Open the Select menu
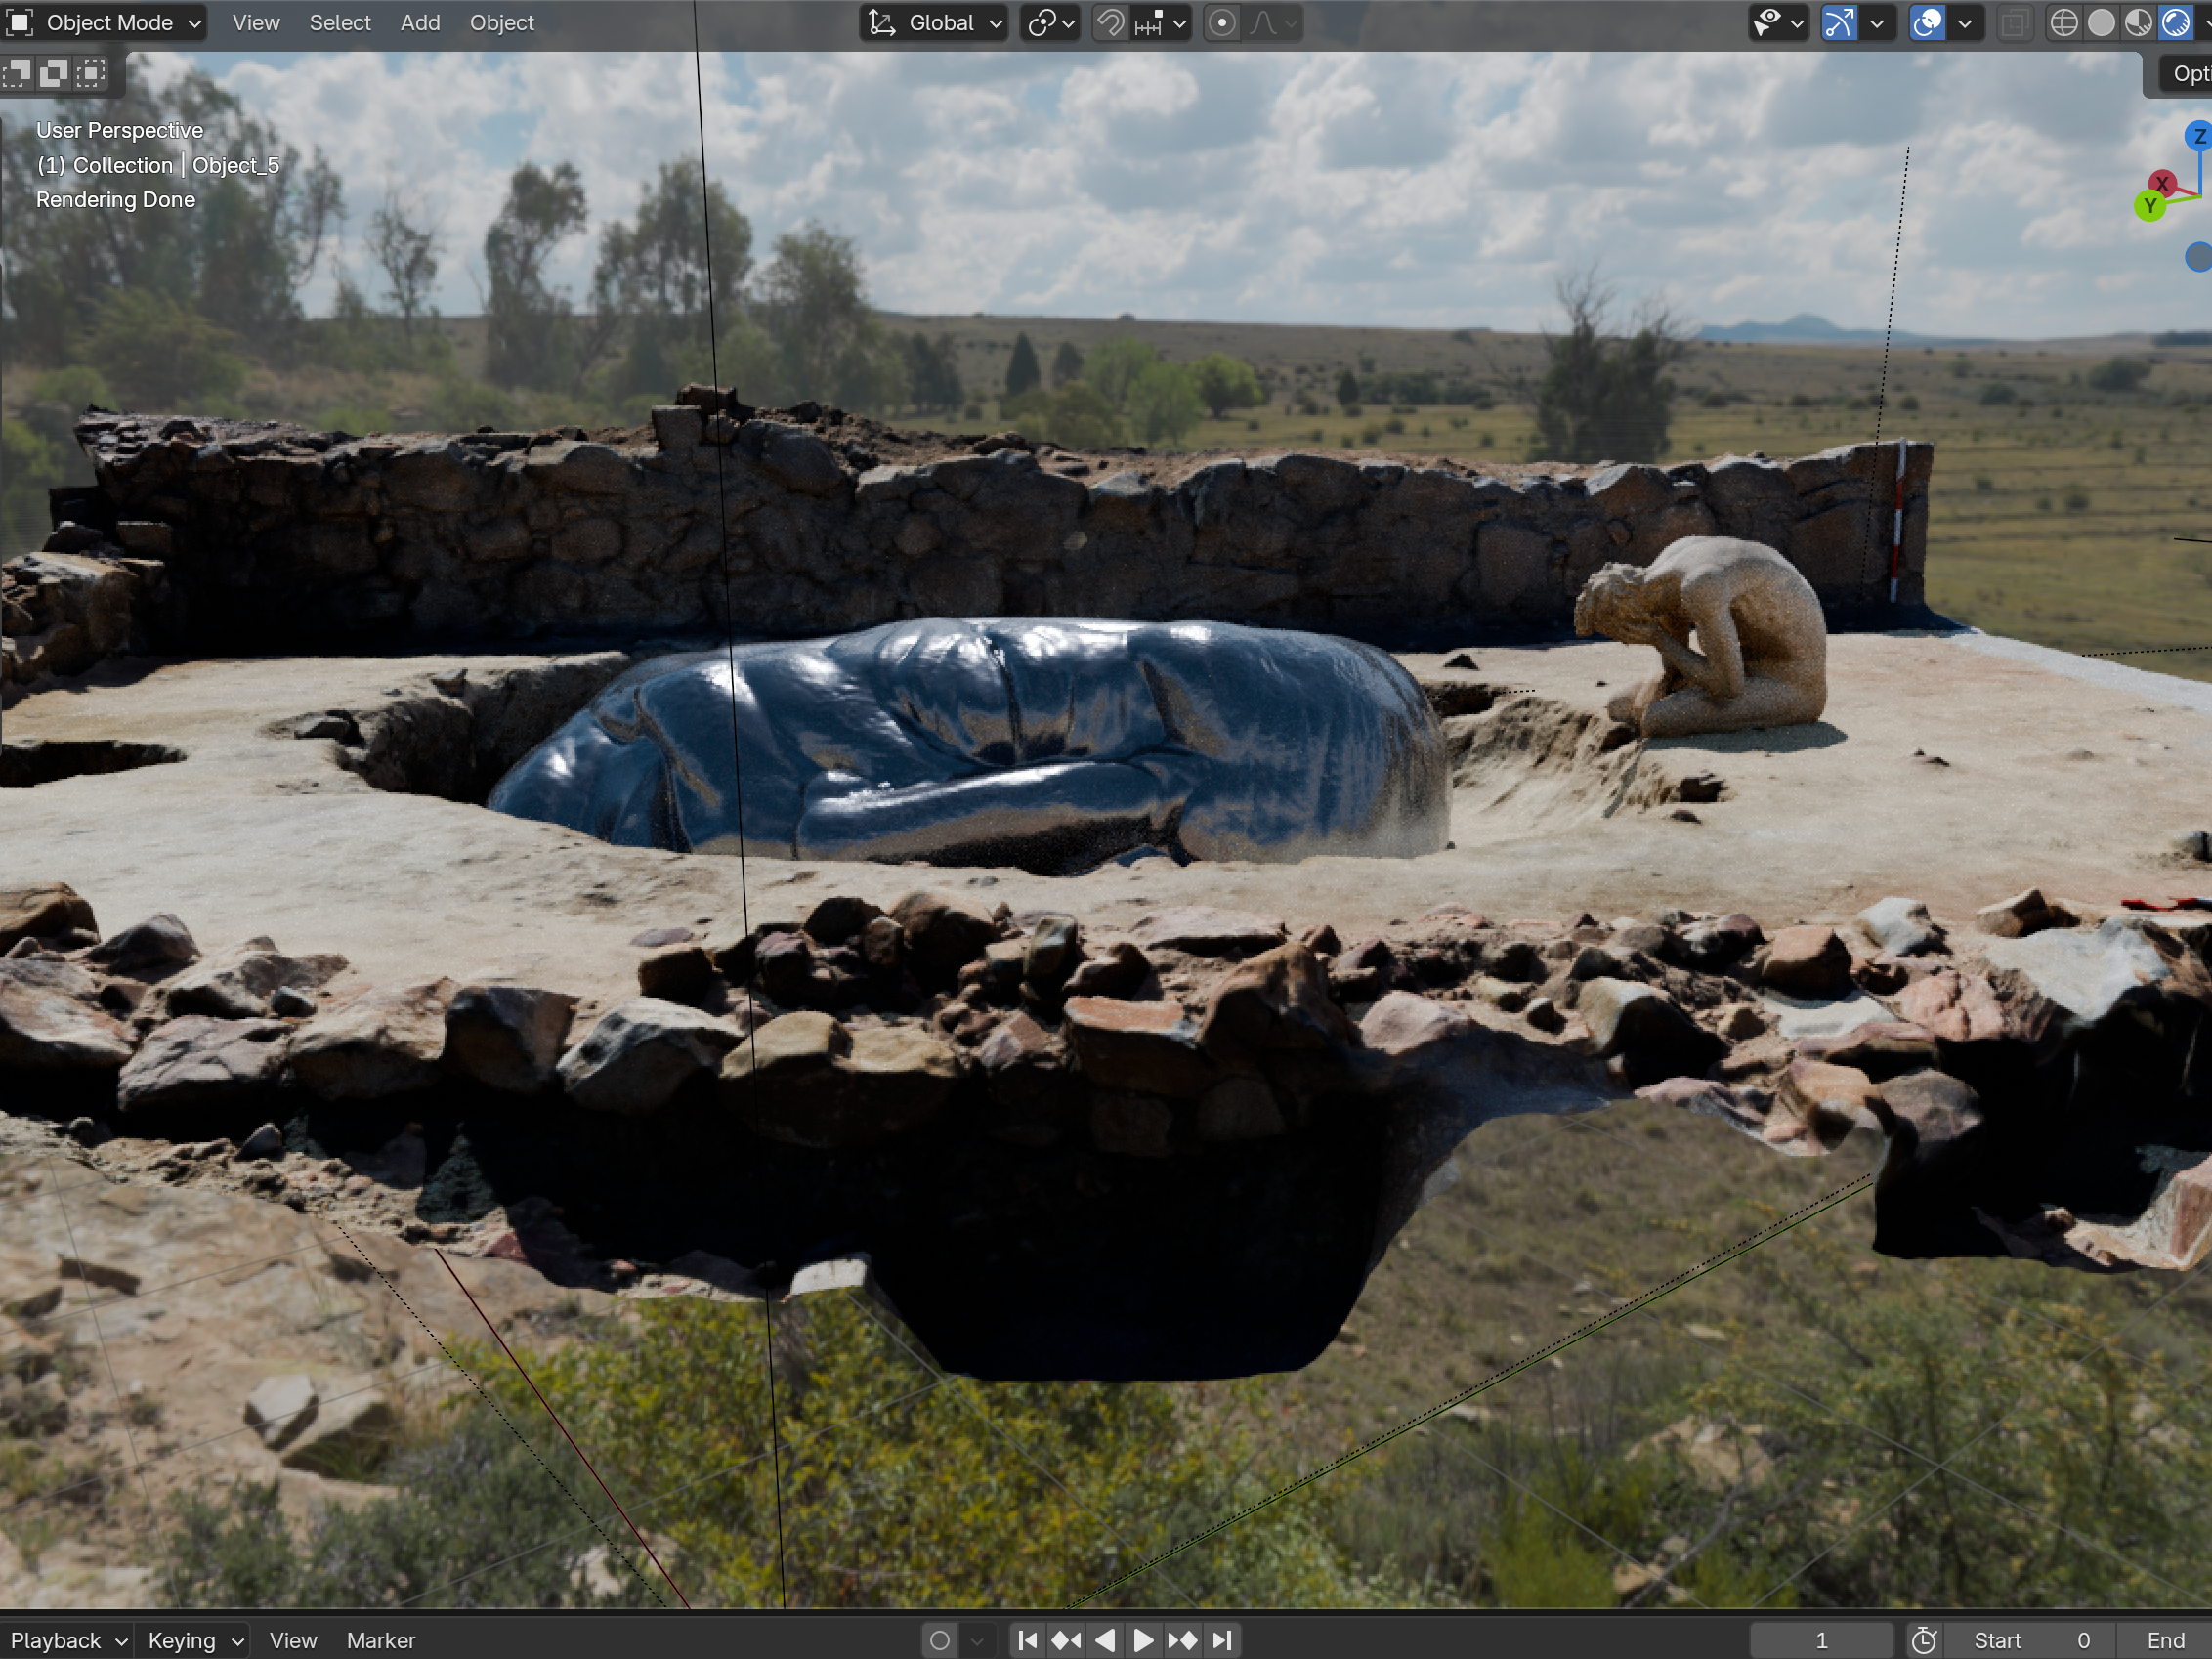The height and width of the screenshot is (1659, 2212). pos(339,23)
